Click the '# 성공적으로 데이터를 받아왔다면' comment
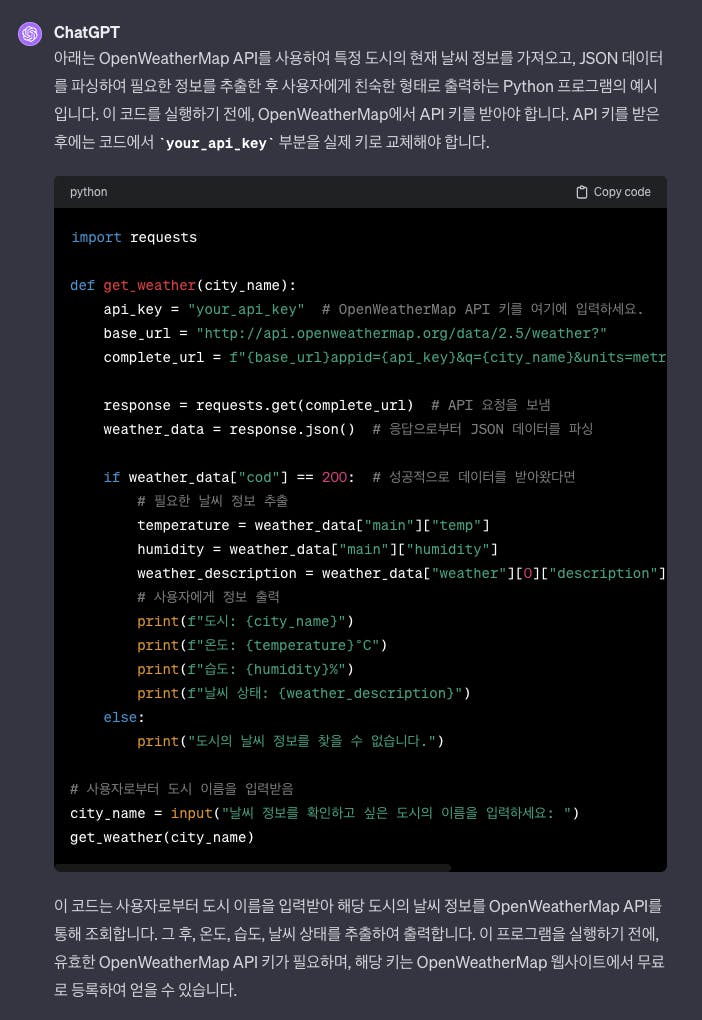The width and height of the screenshot is (702, 1020). click(474, 477)
